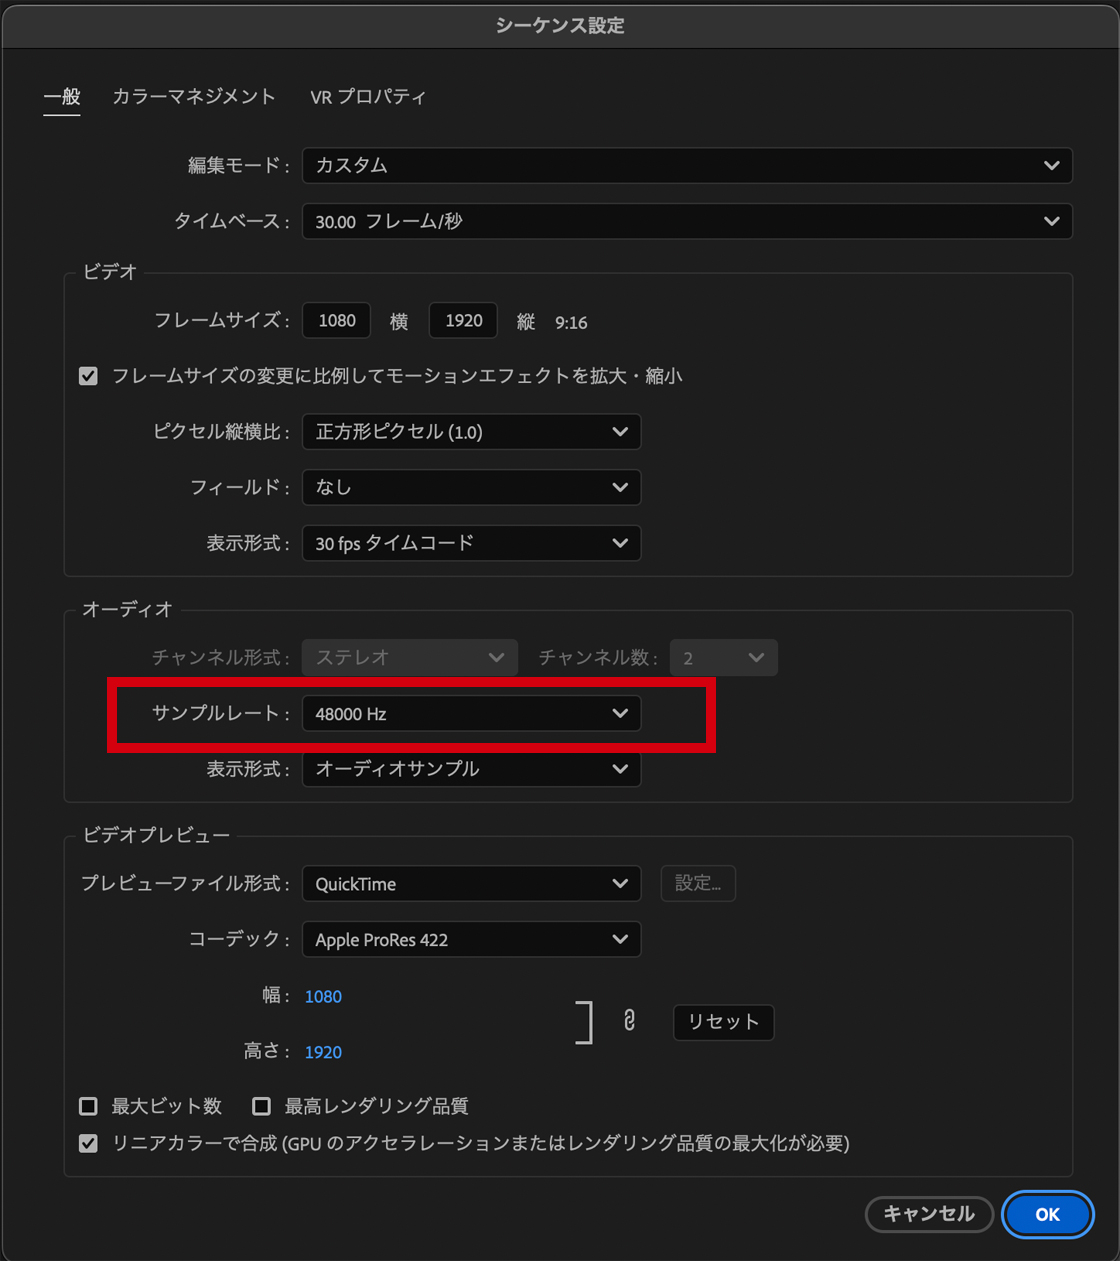Disable the リニアカラーで合成 checkbox

(89, 1143)
